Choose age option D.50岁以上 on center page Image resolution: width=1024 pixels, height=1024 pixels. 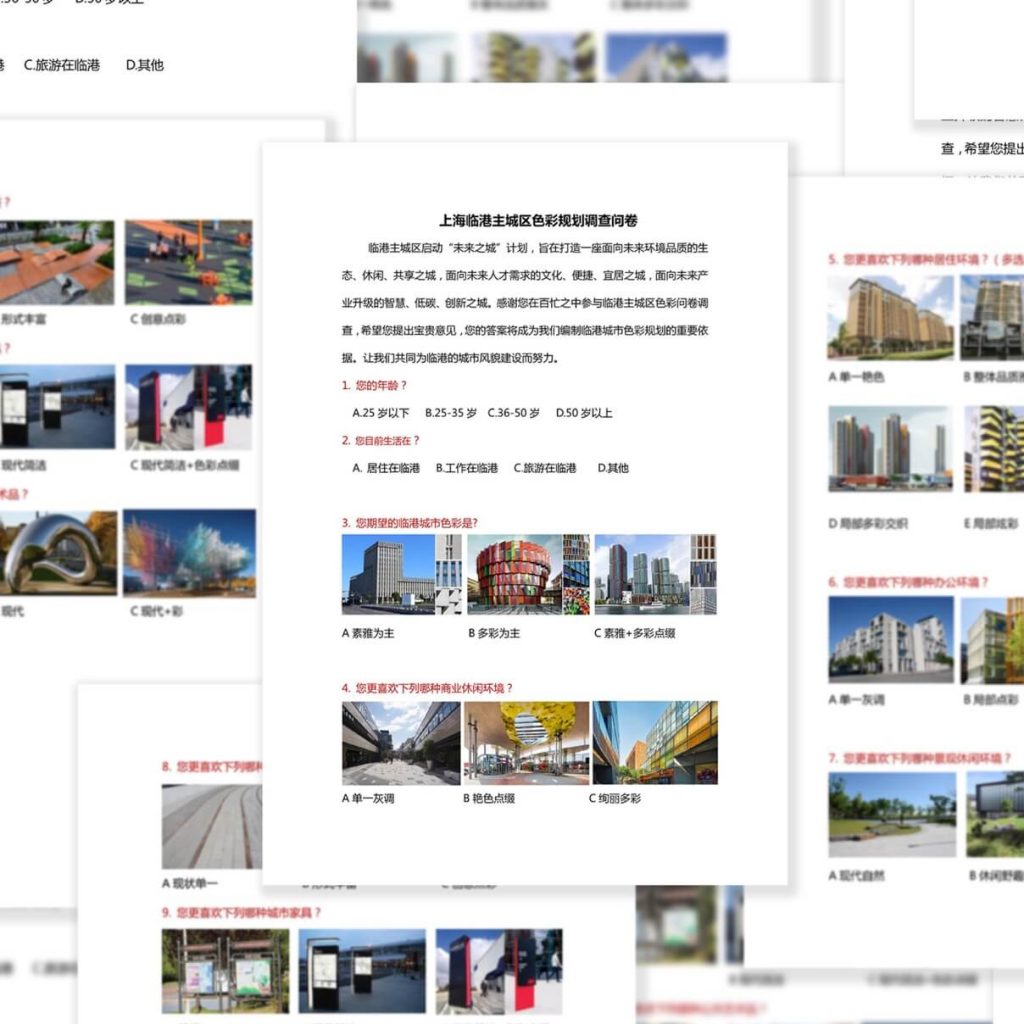[584, 413]
